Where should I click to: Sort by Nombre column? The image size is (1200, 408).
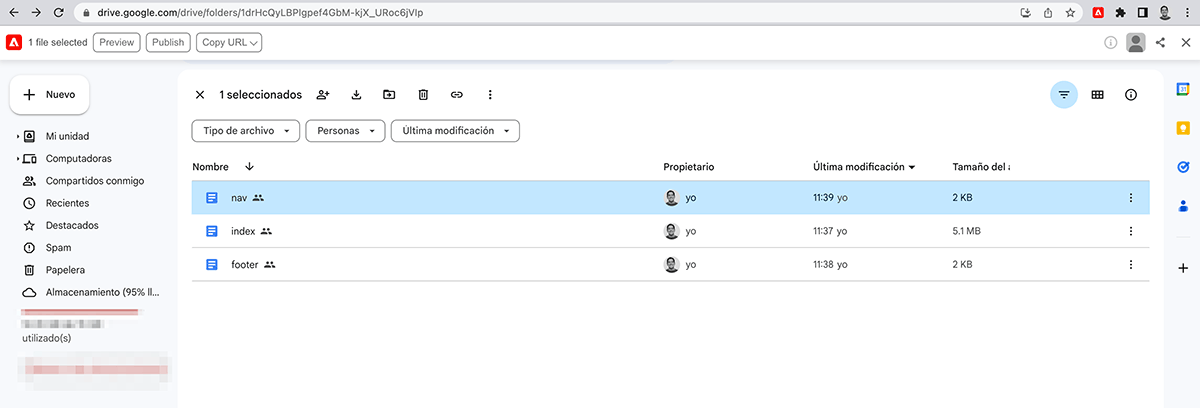(211, 167)
